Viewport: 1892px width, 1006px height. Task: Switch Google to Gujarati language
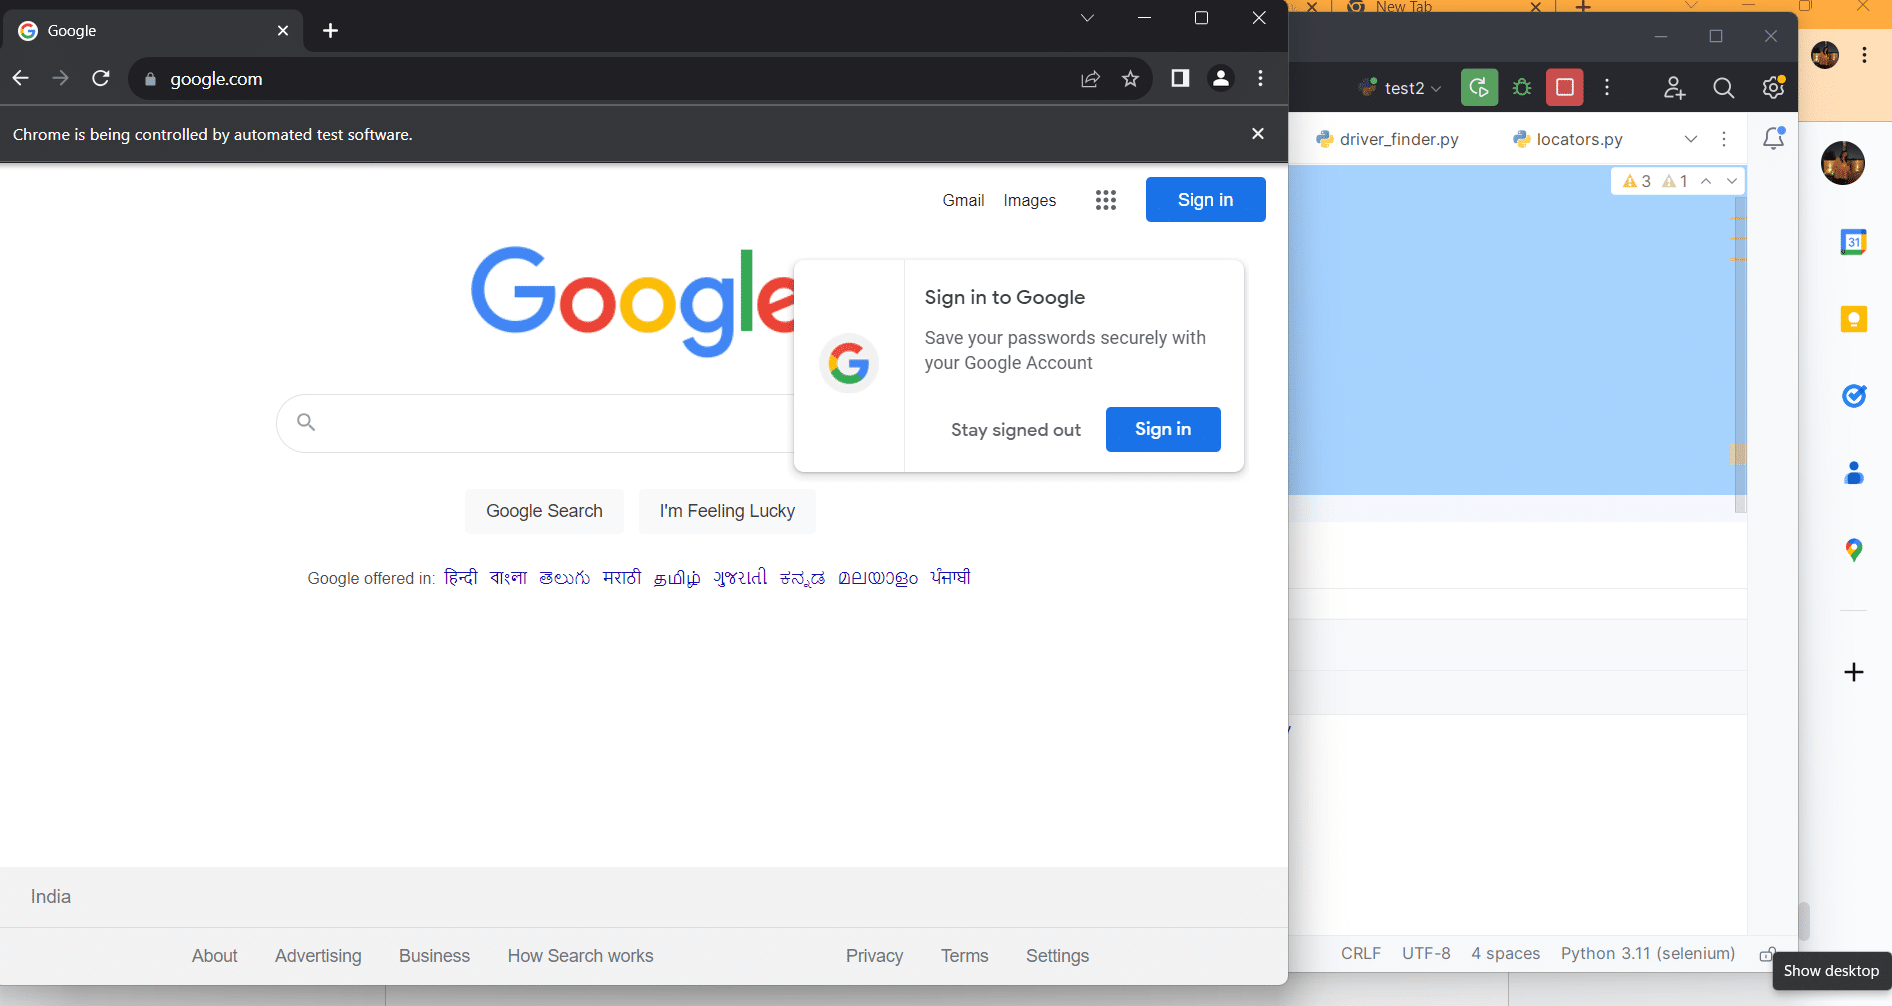[x=740, y=577]
